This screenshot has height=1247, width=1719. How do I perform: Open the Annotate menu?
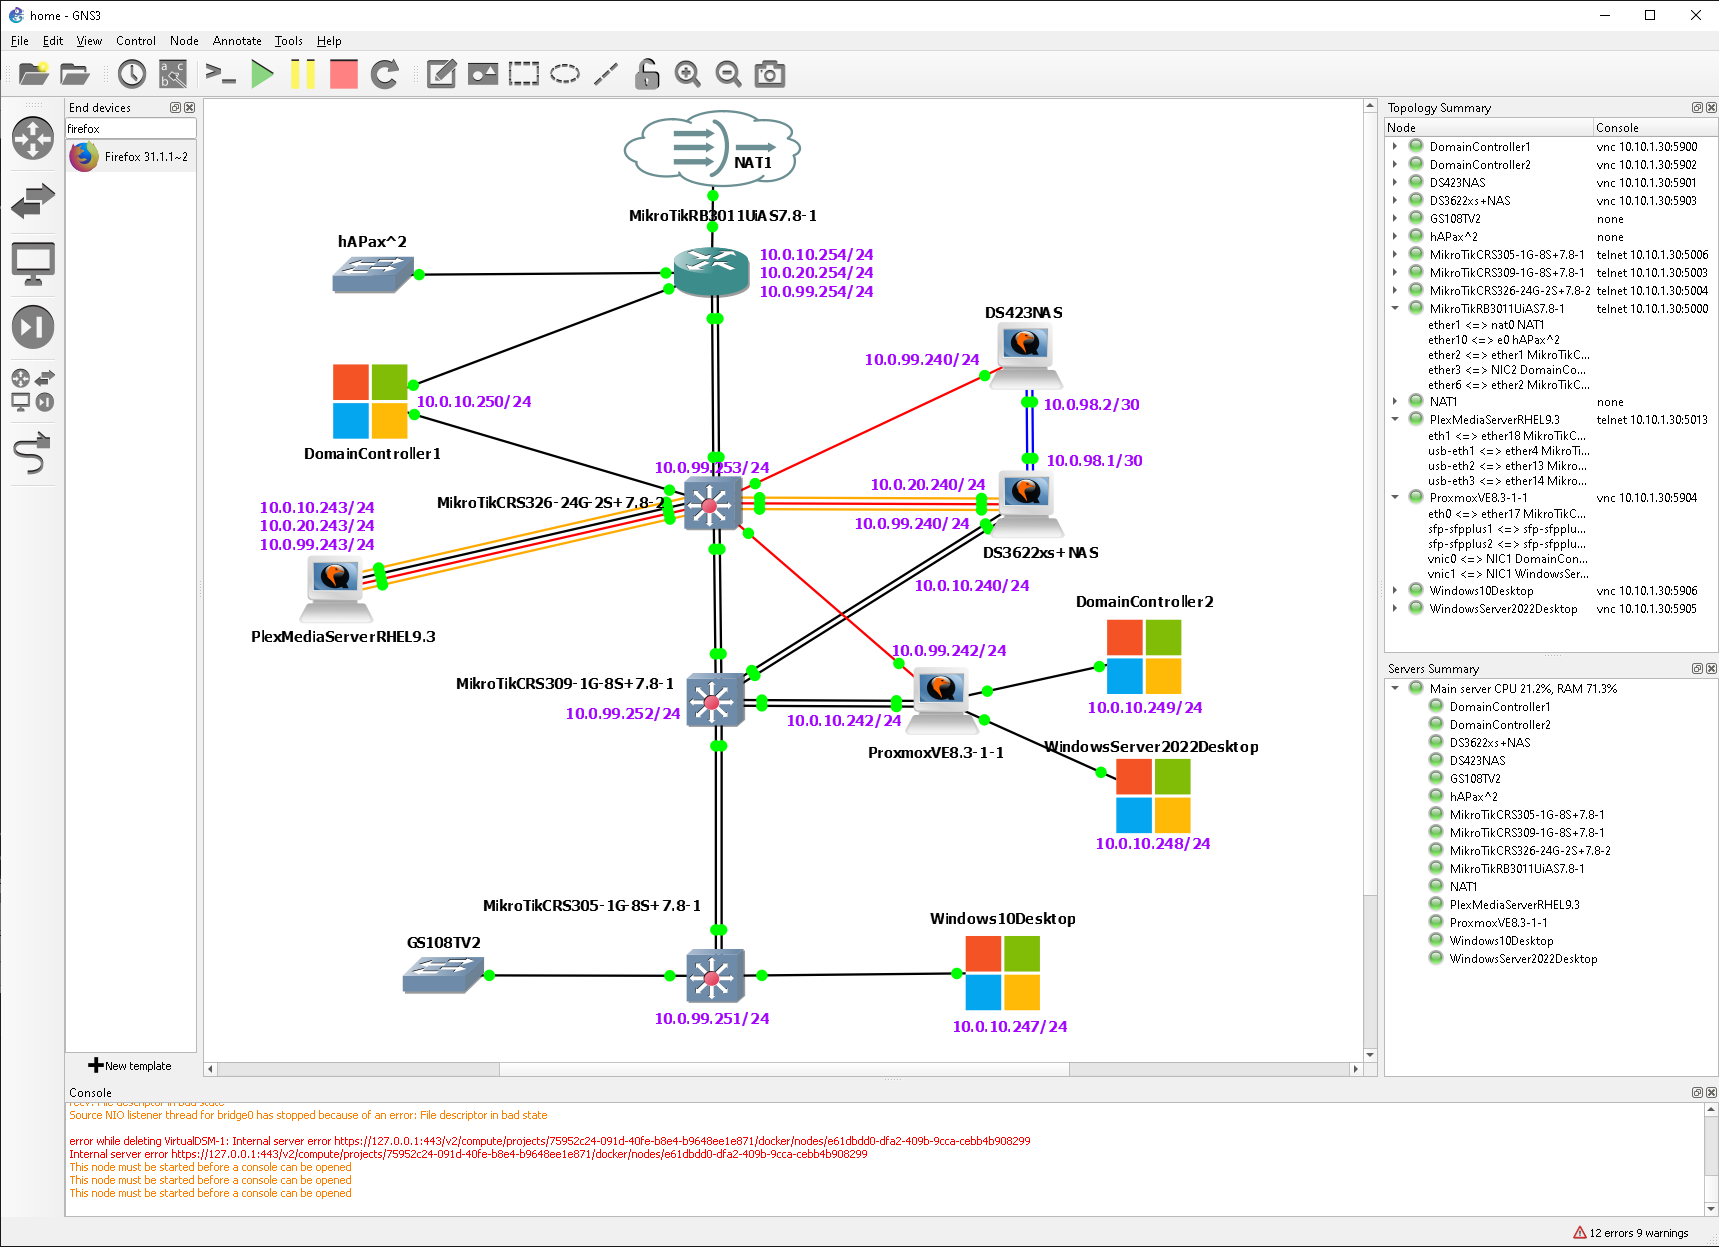[x=237, y=41]
